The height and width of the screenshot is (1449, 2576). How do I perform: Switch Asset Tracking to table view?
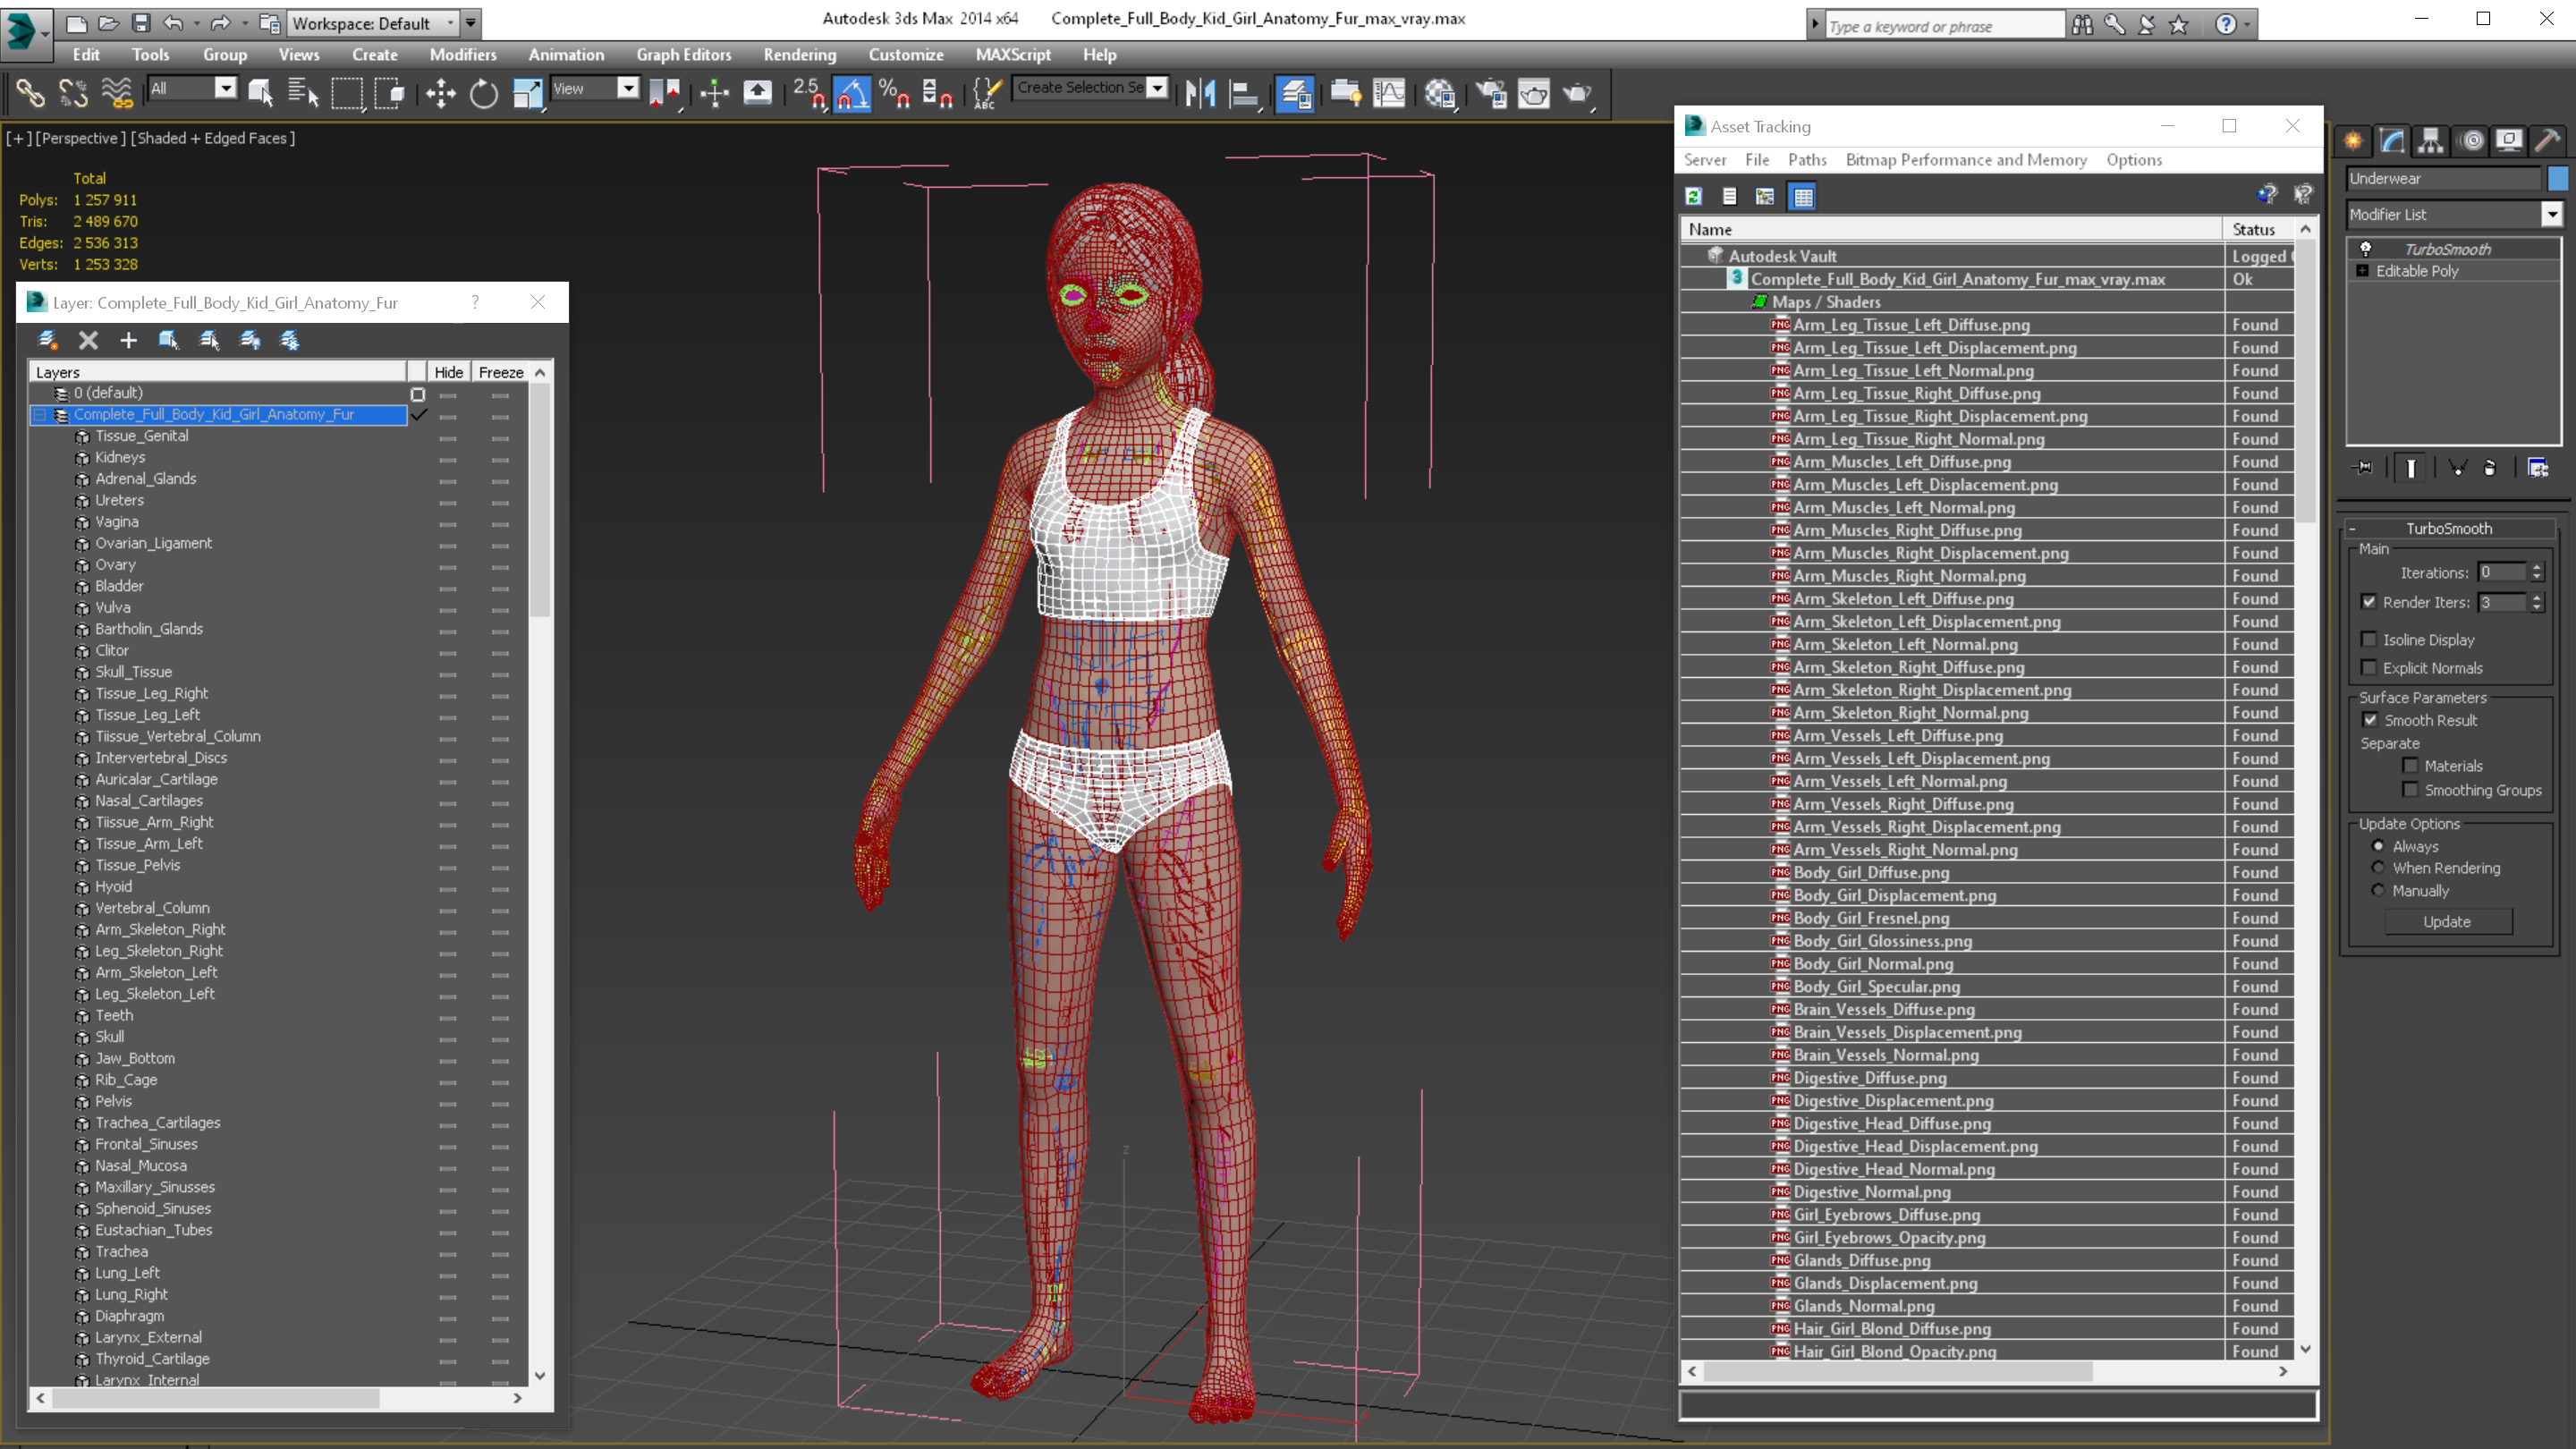[x=1802, y=196]
